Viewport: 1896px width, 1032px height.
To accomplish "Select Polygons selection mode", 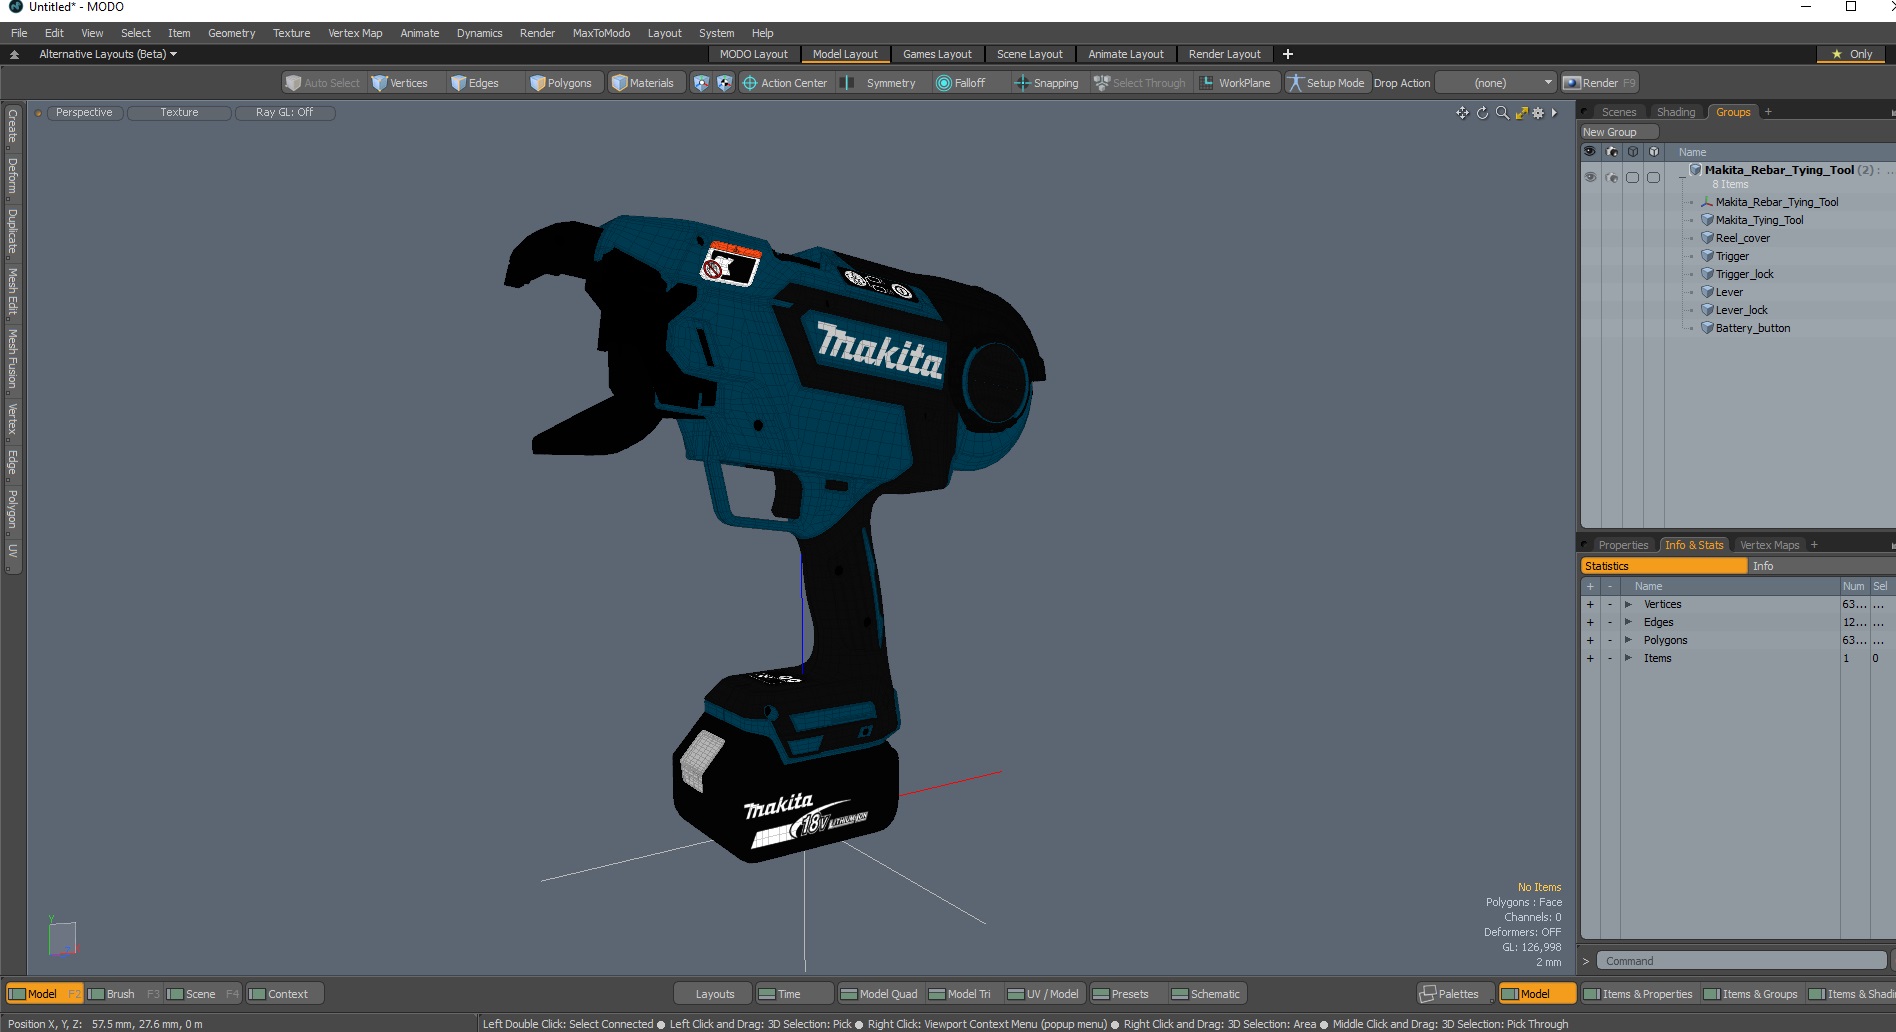I will click(x=562, y=83).
